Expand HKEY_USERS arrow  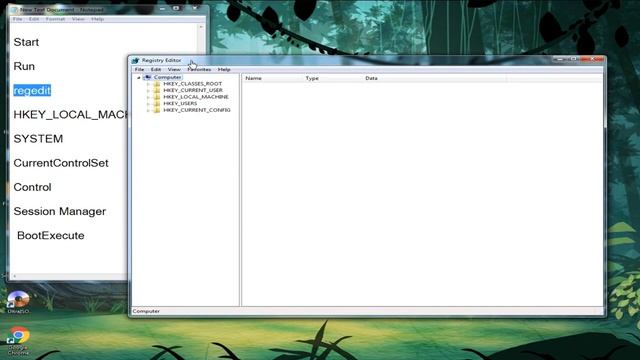tap(148, 103)
